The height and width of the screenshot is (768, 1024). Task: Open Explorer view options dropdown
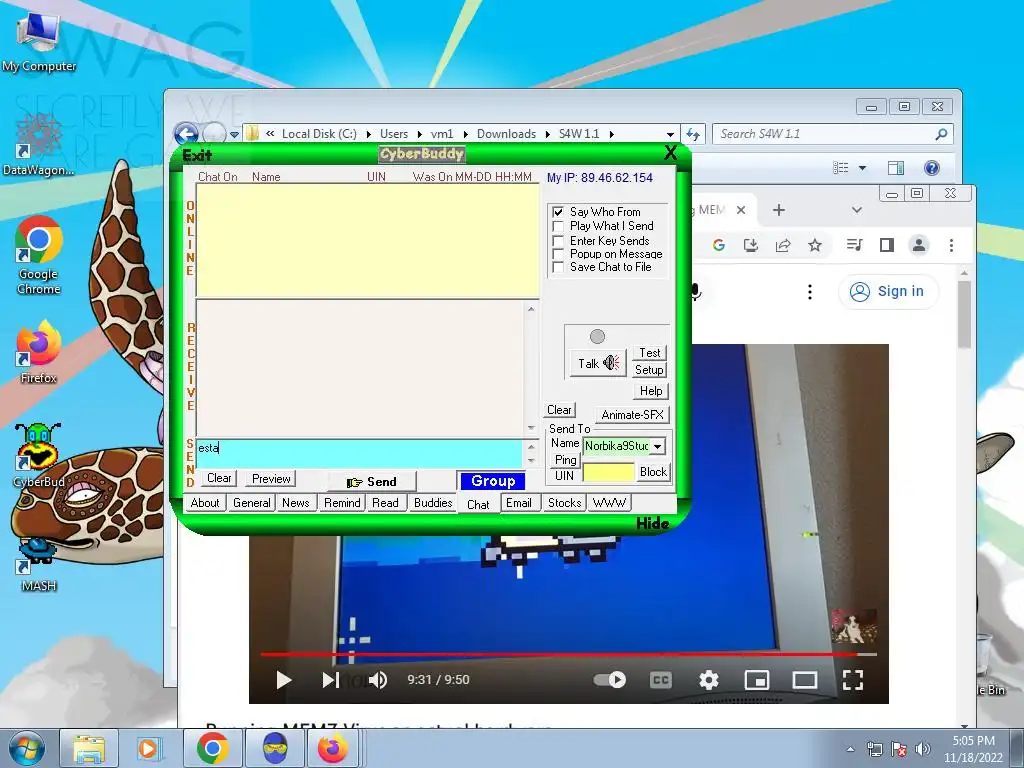coord(862,168)
